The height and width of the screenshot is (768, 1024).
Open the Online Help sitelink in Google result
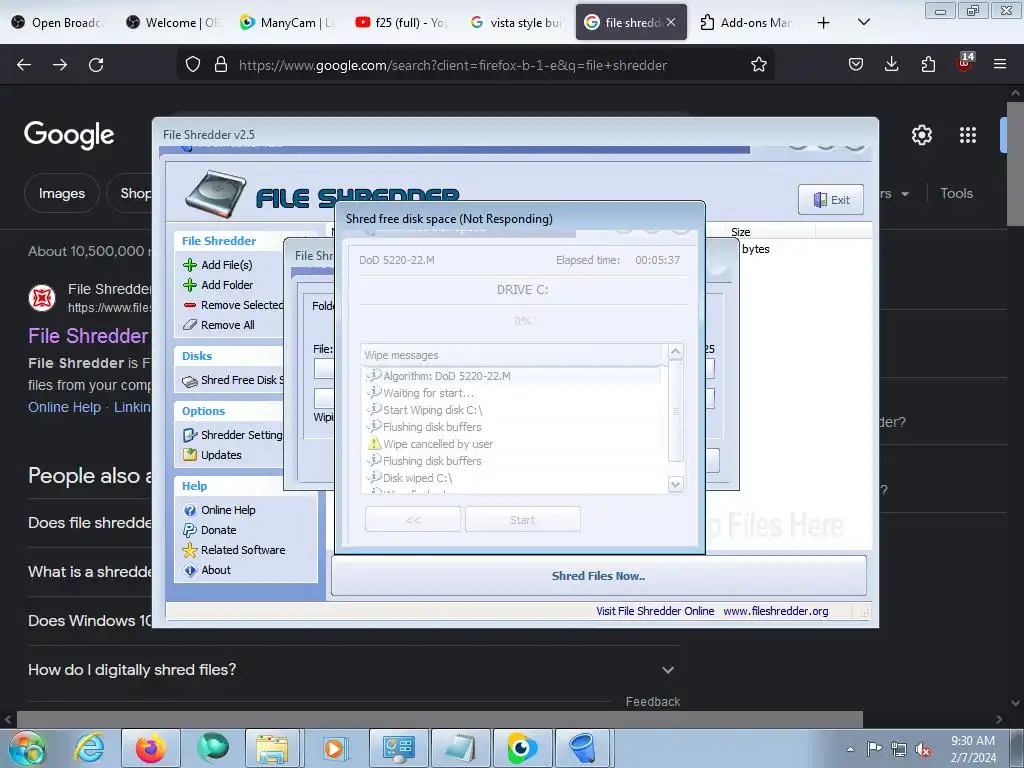(64, 407)
